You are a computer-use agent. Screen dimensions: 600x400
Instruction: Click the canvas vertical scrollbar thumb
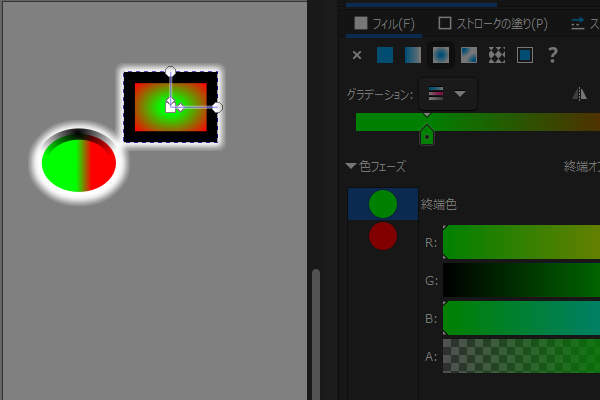[316, 334]
